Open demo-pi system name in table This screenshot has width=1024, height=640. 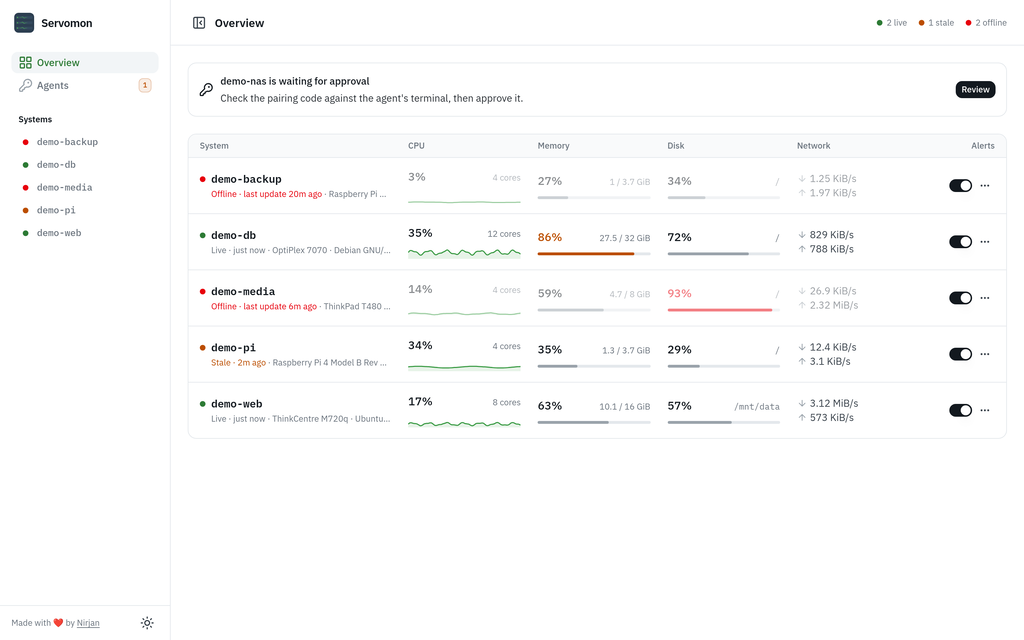pyautogui.click(x=233, y=347)
